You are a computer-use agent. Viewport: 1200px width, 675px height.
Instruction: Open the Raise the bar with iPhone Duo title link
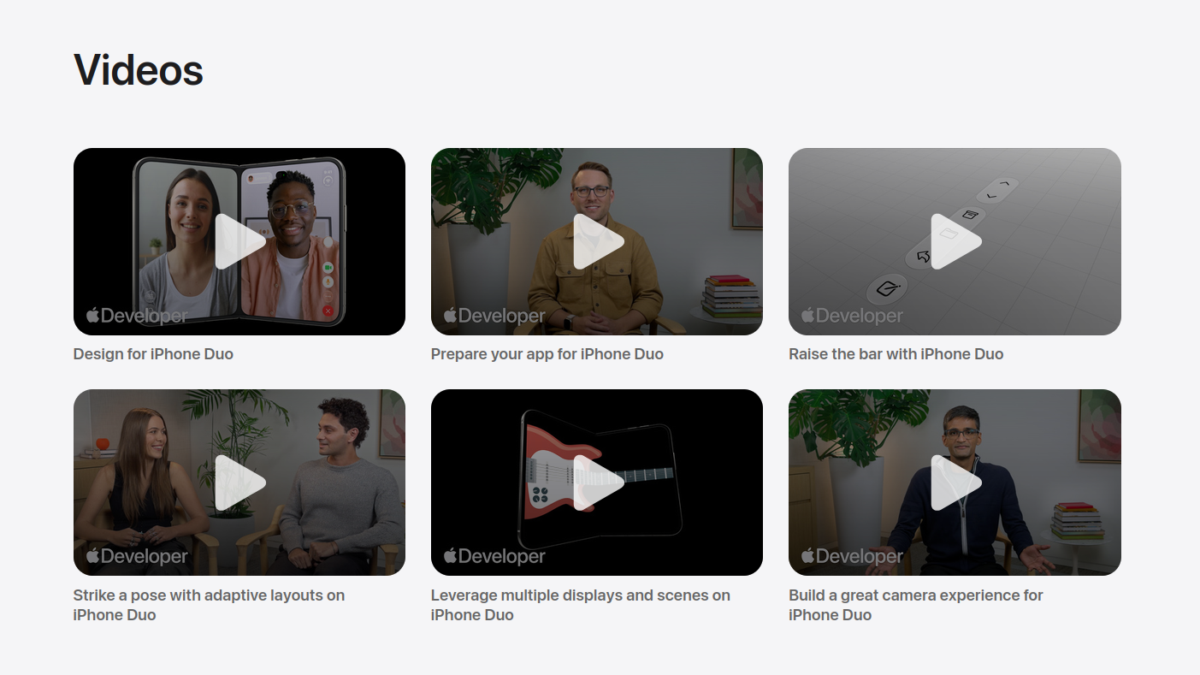point(896,354)
